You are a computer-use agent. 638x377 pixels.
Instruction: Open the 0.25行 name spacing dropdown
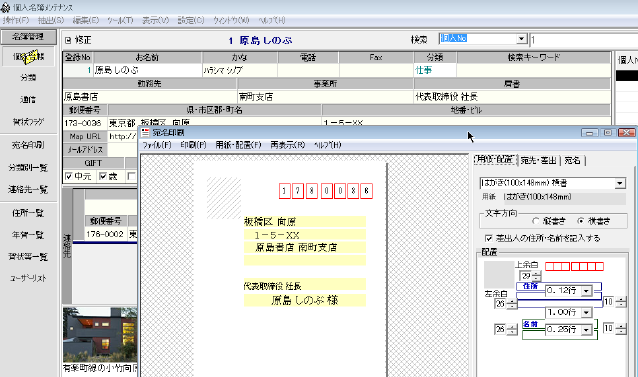click(586, 330)
